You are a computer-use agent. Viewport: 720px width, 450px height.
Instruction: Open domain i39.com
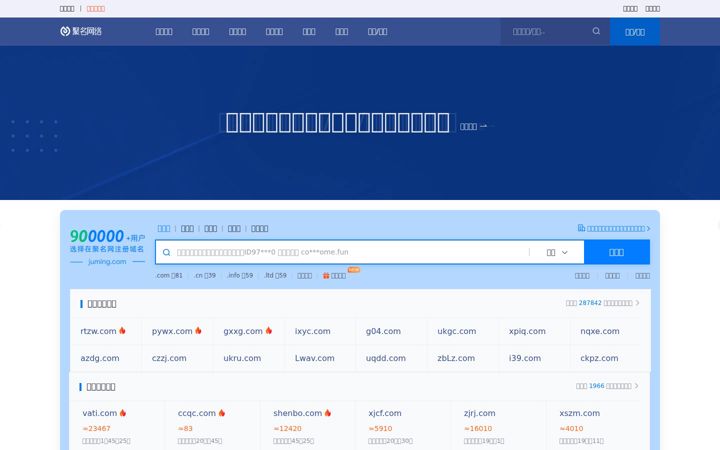pyautogui.click(x=525, y=358)
